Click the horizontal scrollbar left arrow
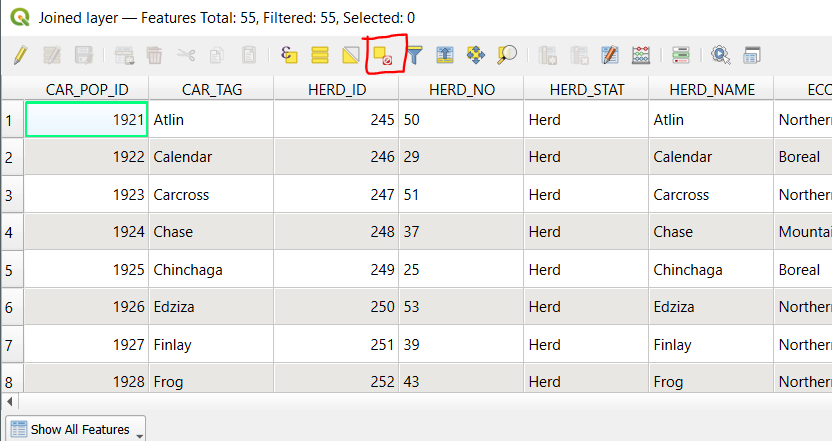Screen dimensions: 832x441 click(8, 399)
